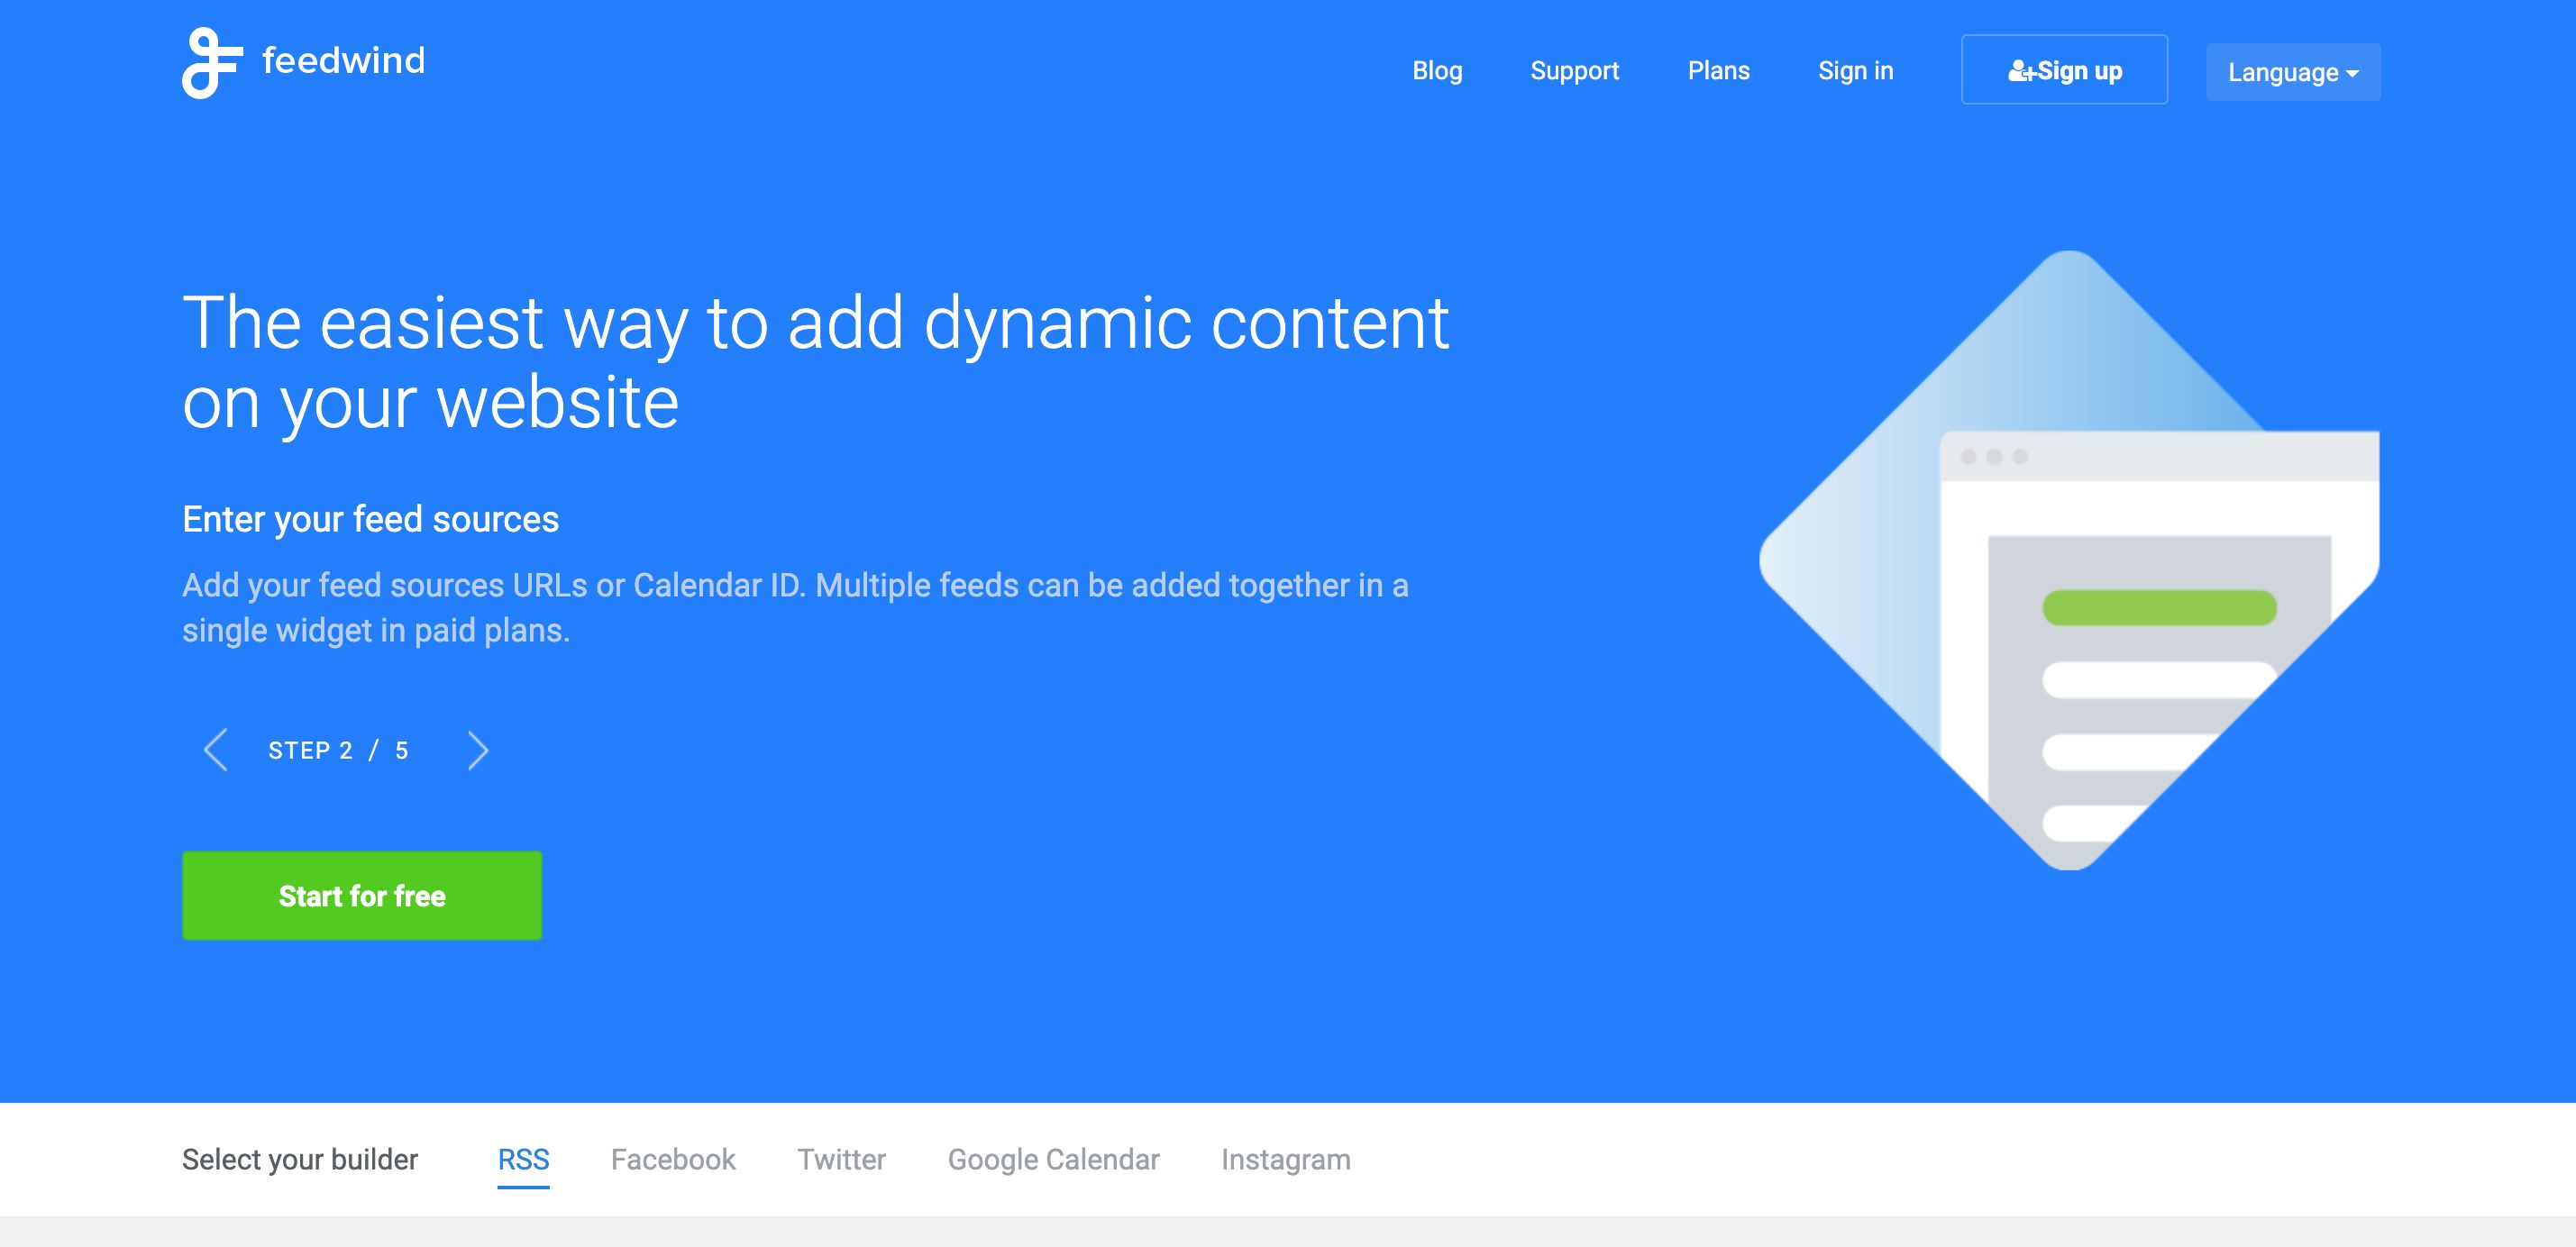Image resolution: width=2576 pixels, height=1247 pixels.
Task: Click the widget preview illustration
Action: (2100, 570)
